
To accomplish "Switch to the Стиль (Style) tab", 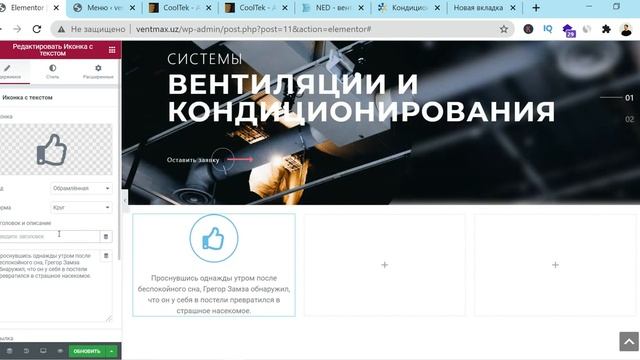I will pyautogui.click(x=53, y=72).
